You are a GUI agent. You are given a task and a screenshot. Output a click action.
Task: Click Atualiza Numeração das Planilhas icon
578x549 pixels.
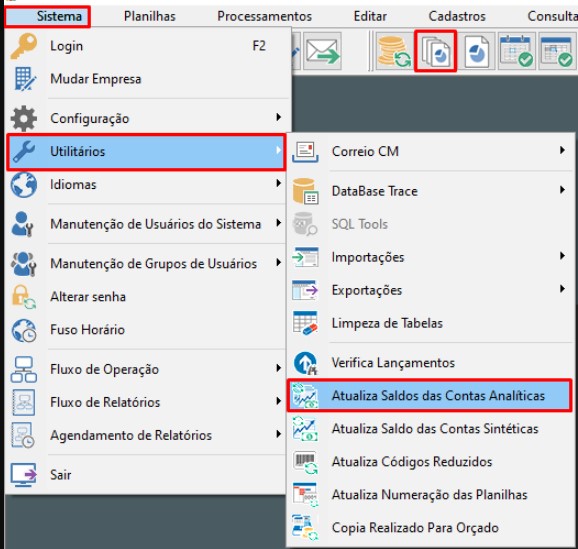[305, 495]
